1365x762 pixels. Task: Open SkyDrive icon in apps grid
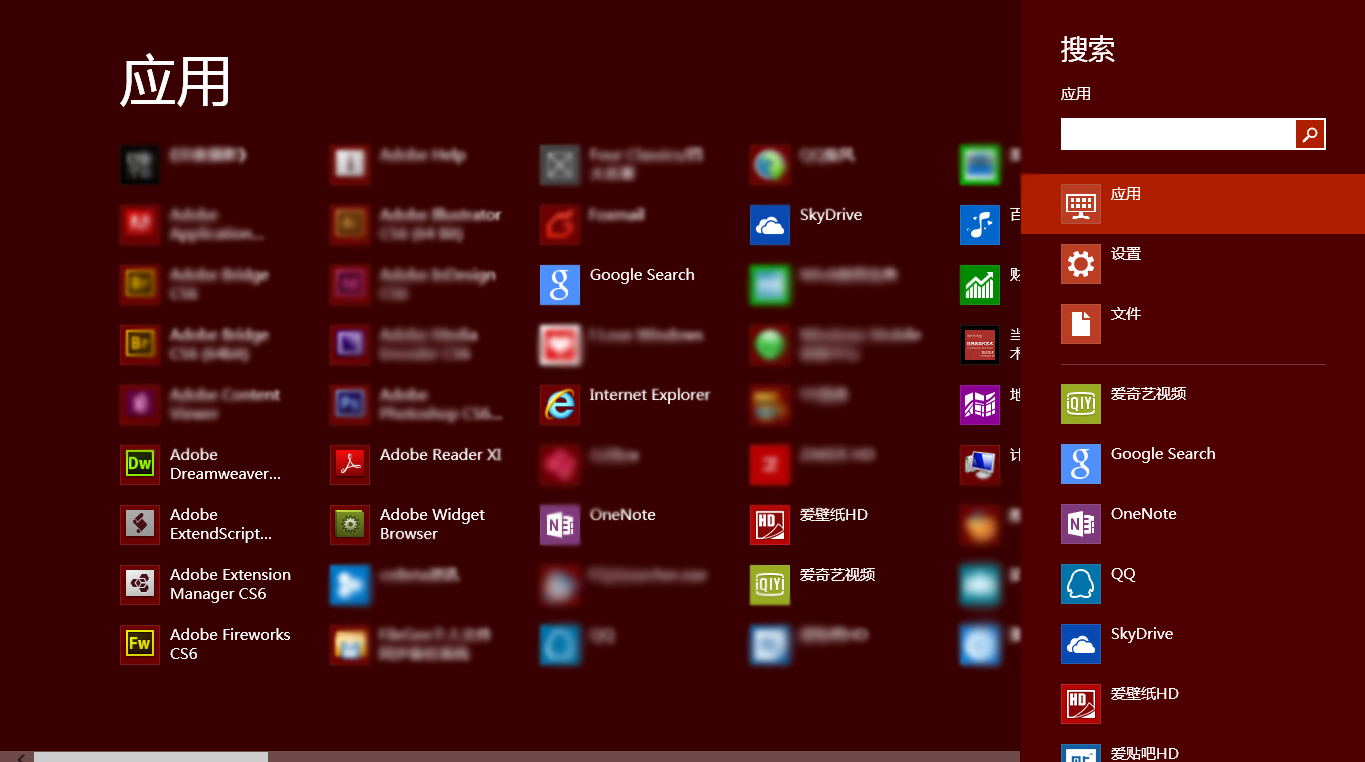[770, 225]
